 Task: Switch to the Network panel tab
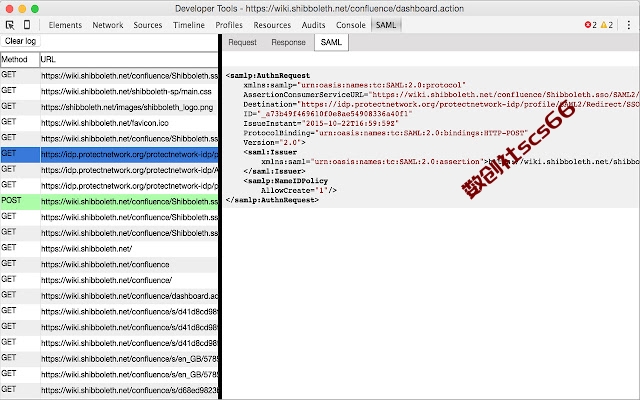click(108, 25)
